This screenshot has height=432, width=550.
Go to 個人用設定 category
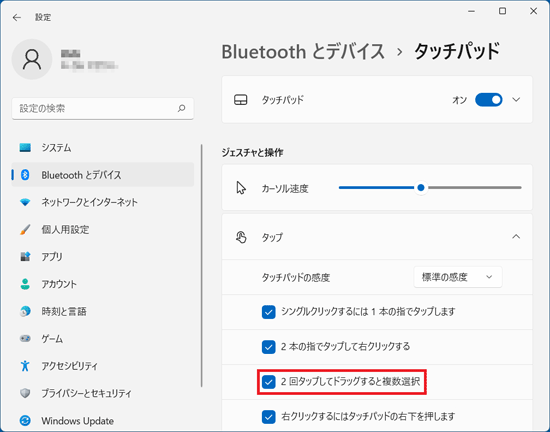[x=102, y=230]
